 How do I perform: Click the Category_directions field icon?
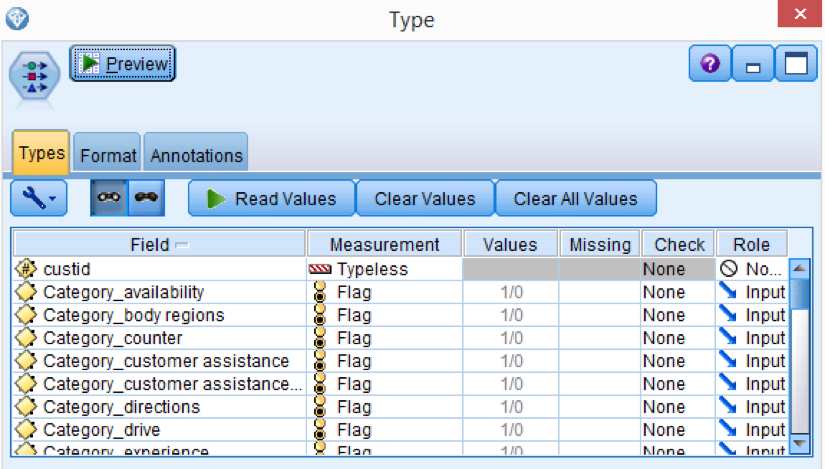click(26, 407)
